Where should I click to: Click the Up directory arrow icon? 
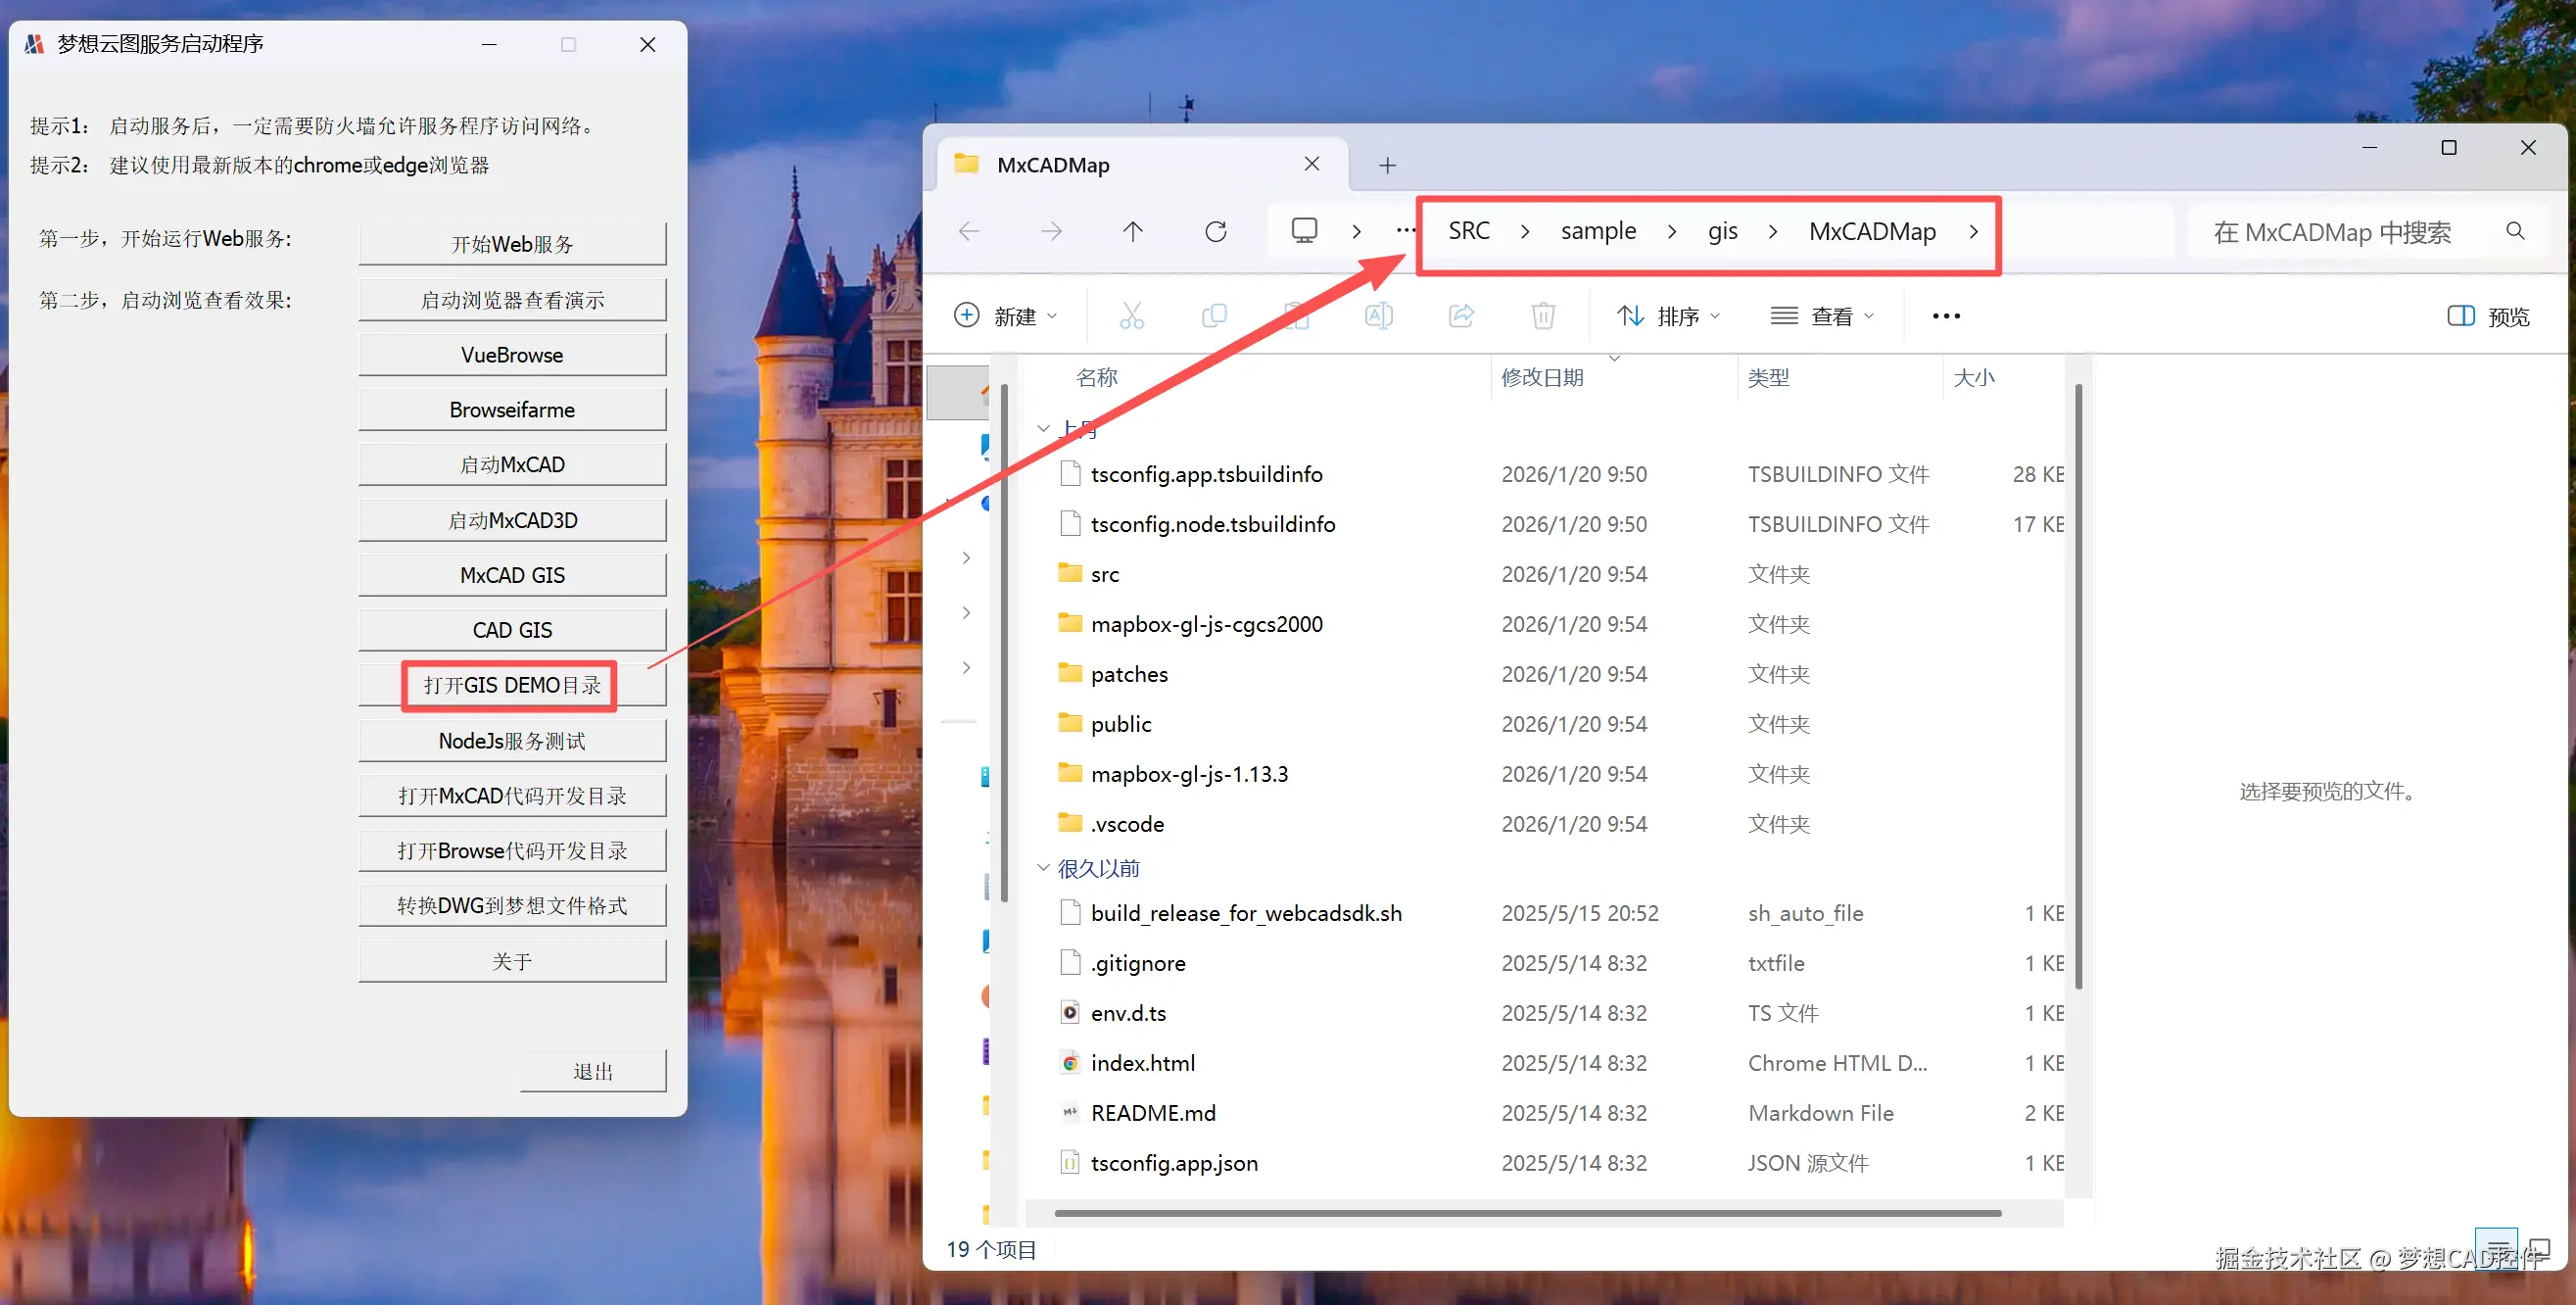click(1132, 232)
